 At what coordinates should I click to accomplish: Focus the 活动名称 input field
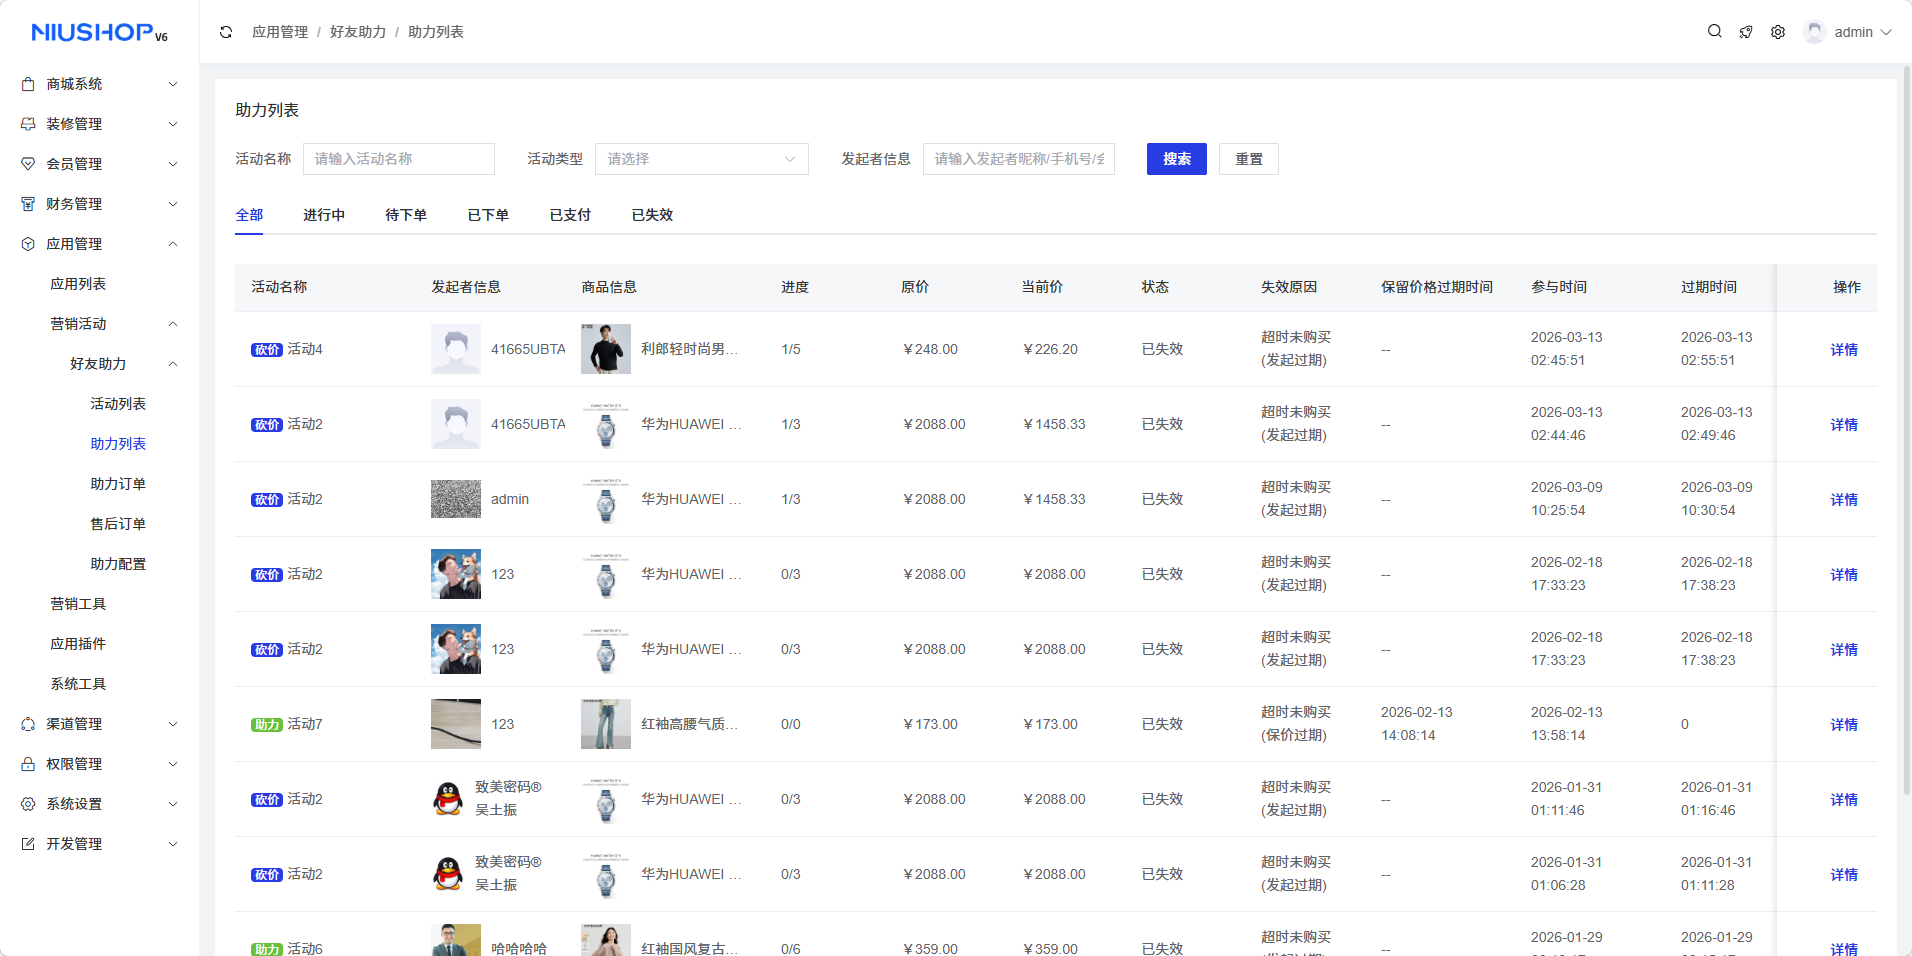click(398, 159)
